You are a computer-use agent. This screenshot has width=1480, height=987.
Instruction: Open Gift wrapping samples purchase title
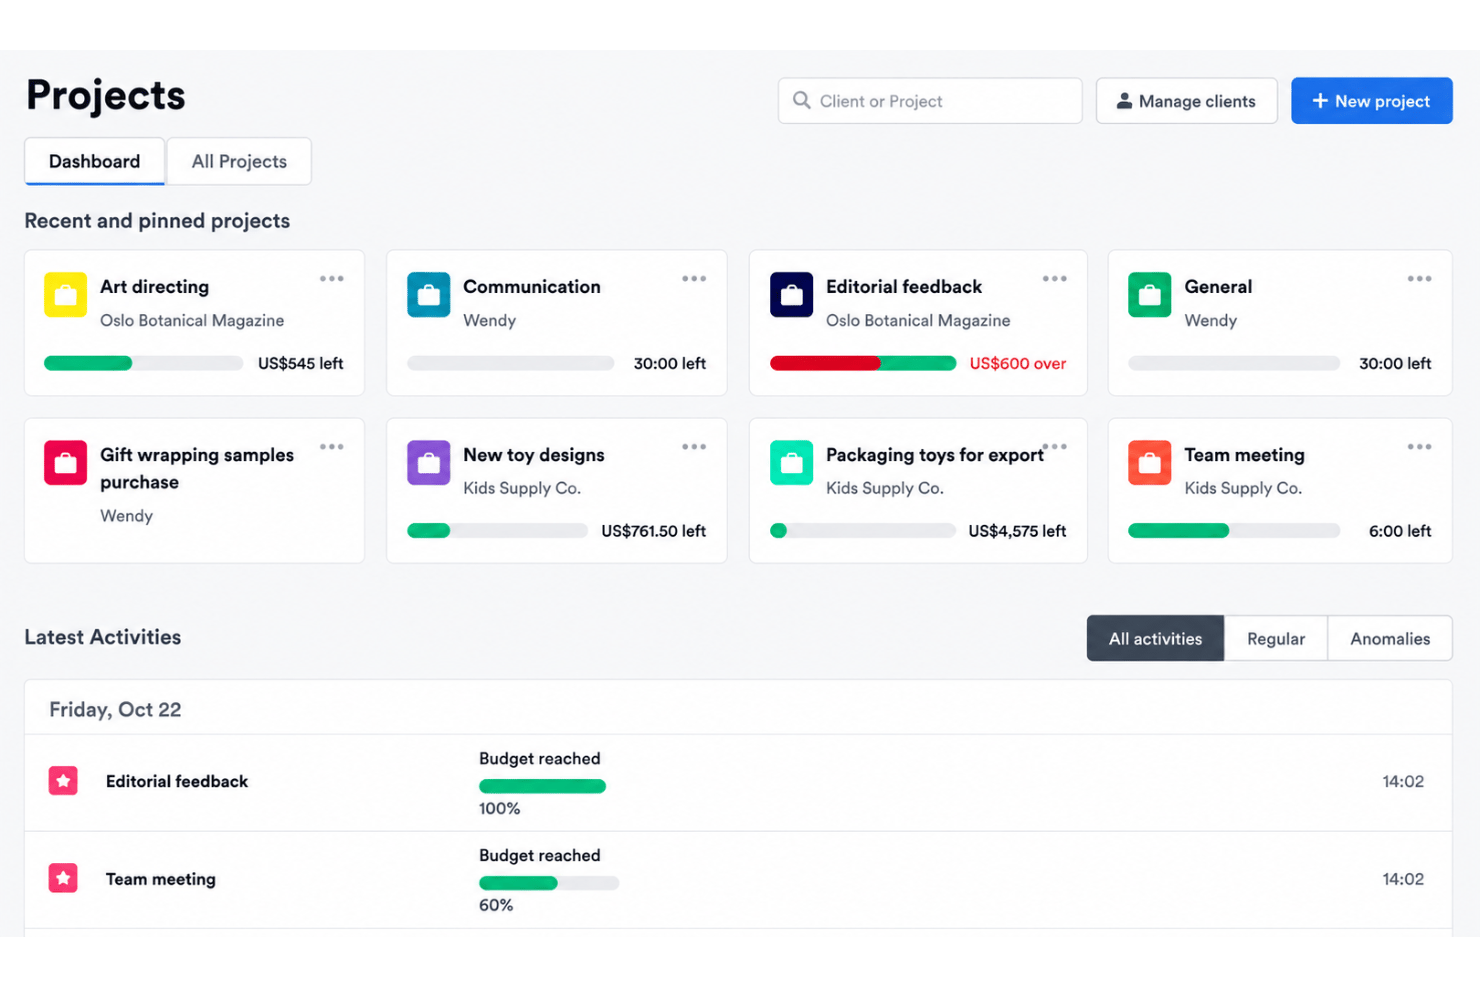(x=197, y=468)
